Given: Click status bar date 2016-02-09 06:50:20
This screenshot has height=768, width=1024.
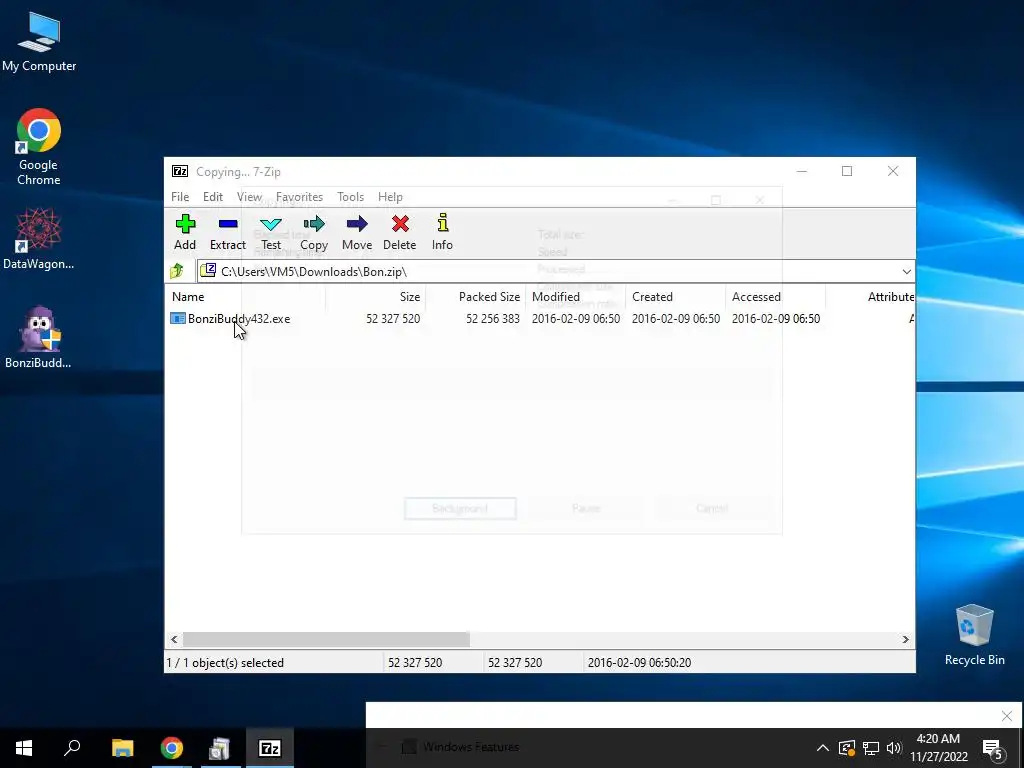Looking at the screenshot, I should [x=639, y=663].
